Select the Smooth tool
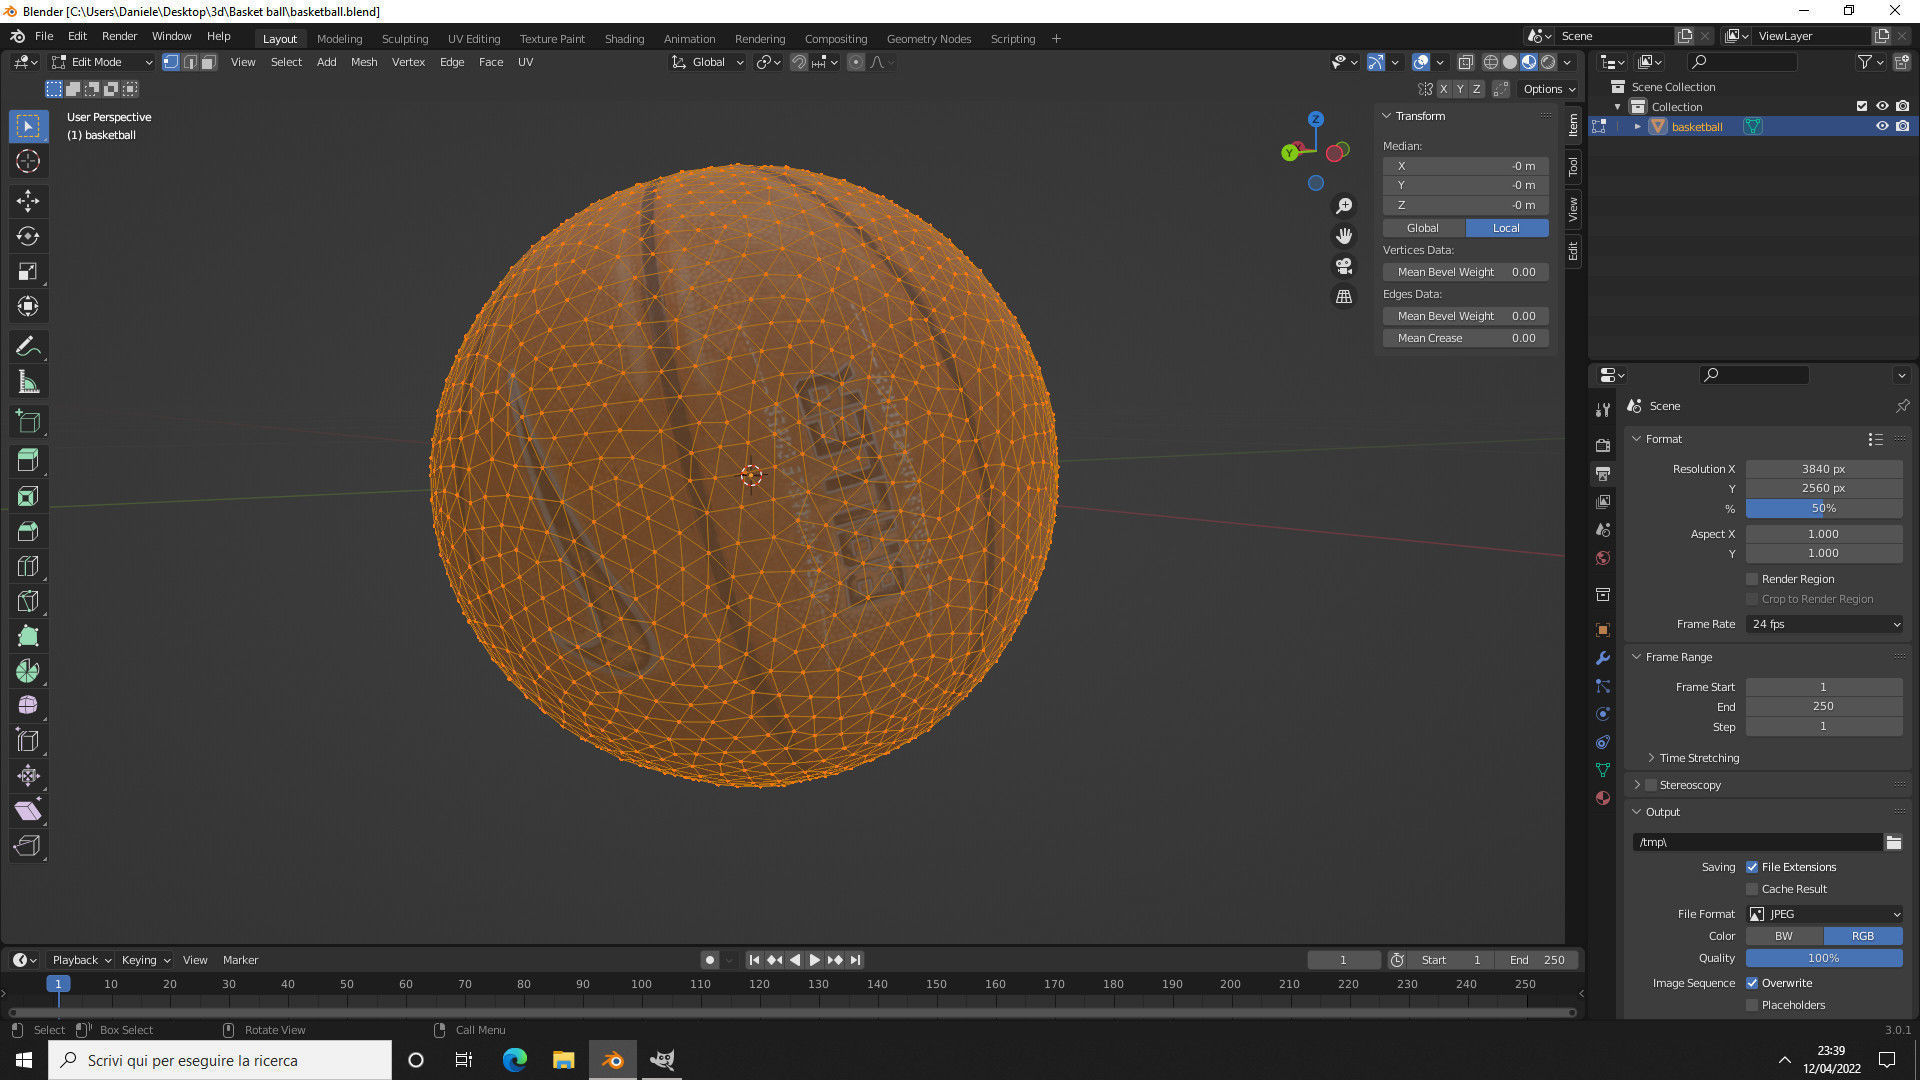The image size is (1920, 1080). (28, 706)
